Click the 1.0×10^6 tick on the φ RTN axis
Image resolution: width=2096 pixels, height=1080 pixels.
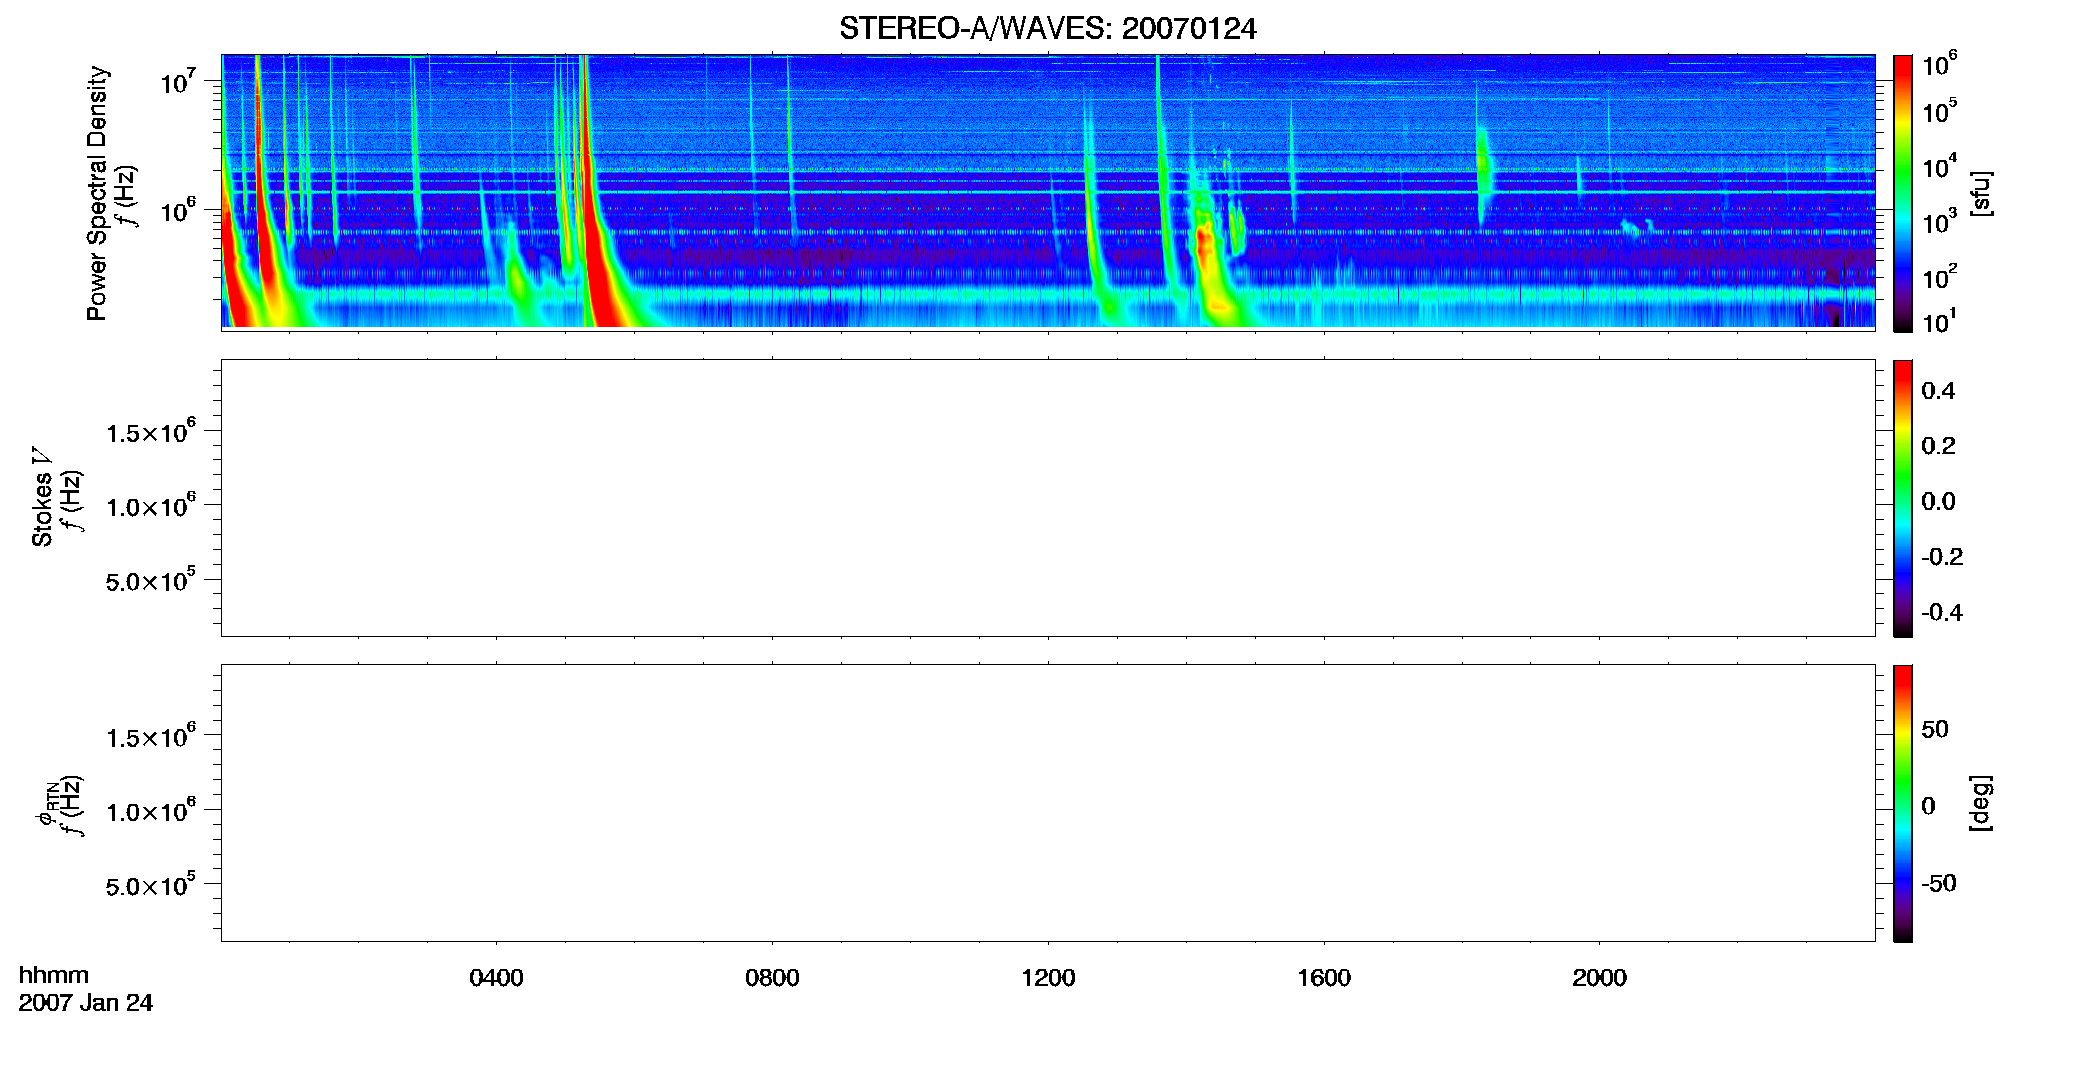pyautogui.click(x=151, y=811)
